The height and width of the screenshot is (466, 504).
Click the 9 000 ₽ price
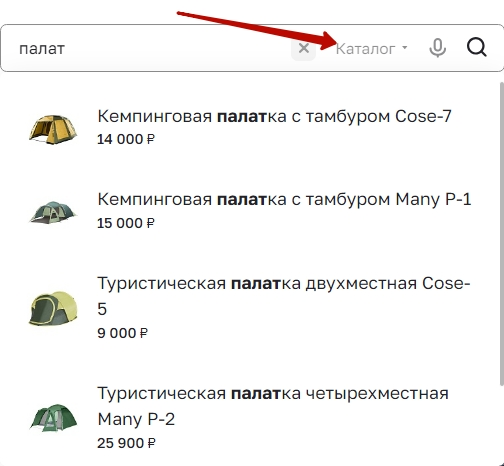[x=122, y=333]
